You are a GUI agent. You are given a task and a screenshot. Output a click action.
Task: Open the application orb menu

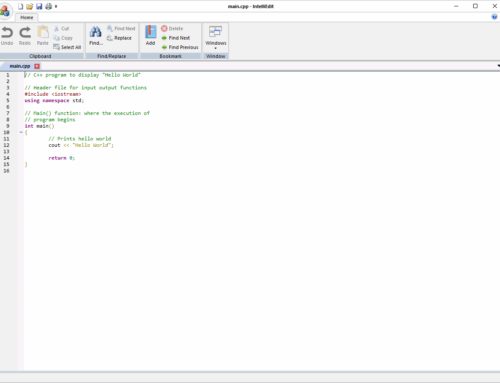click(x=5, y=11)
